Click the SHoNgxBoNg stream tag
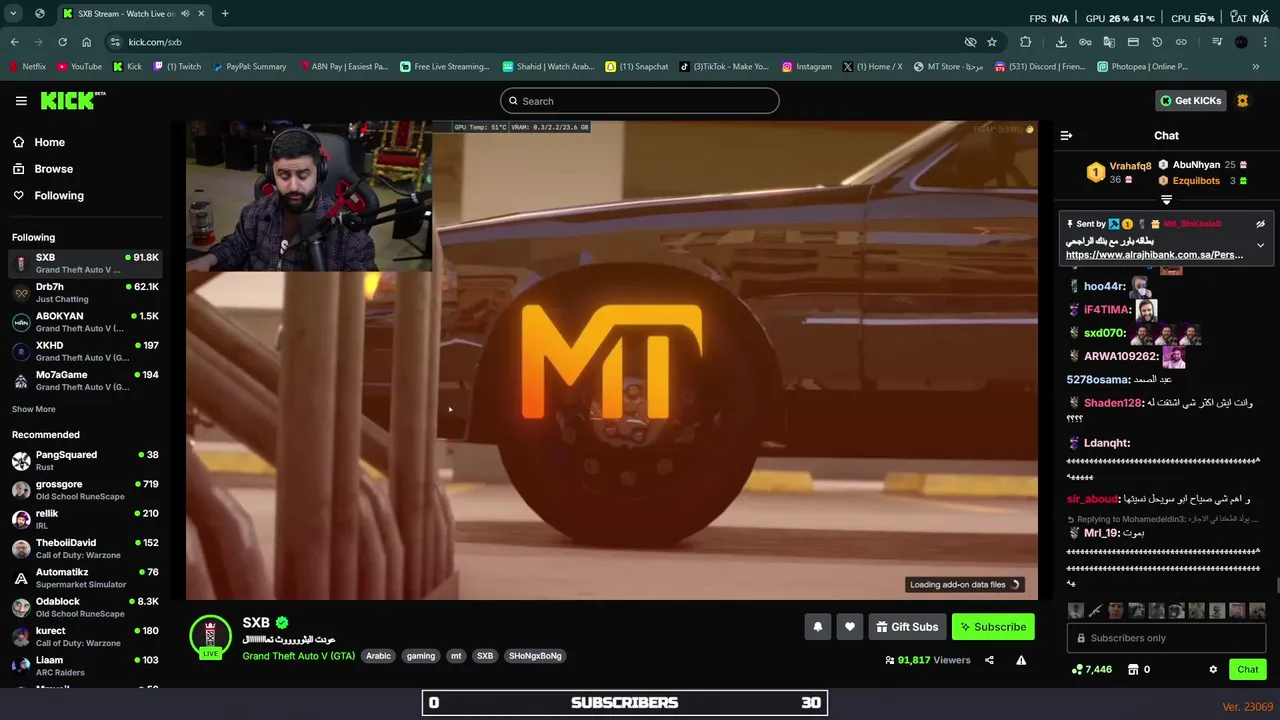This screenshot has height=720, width=1280. coord(535,656)
